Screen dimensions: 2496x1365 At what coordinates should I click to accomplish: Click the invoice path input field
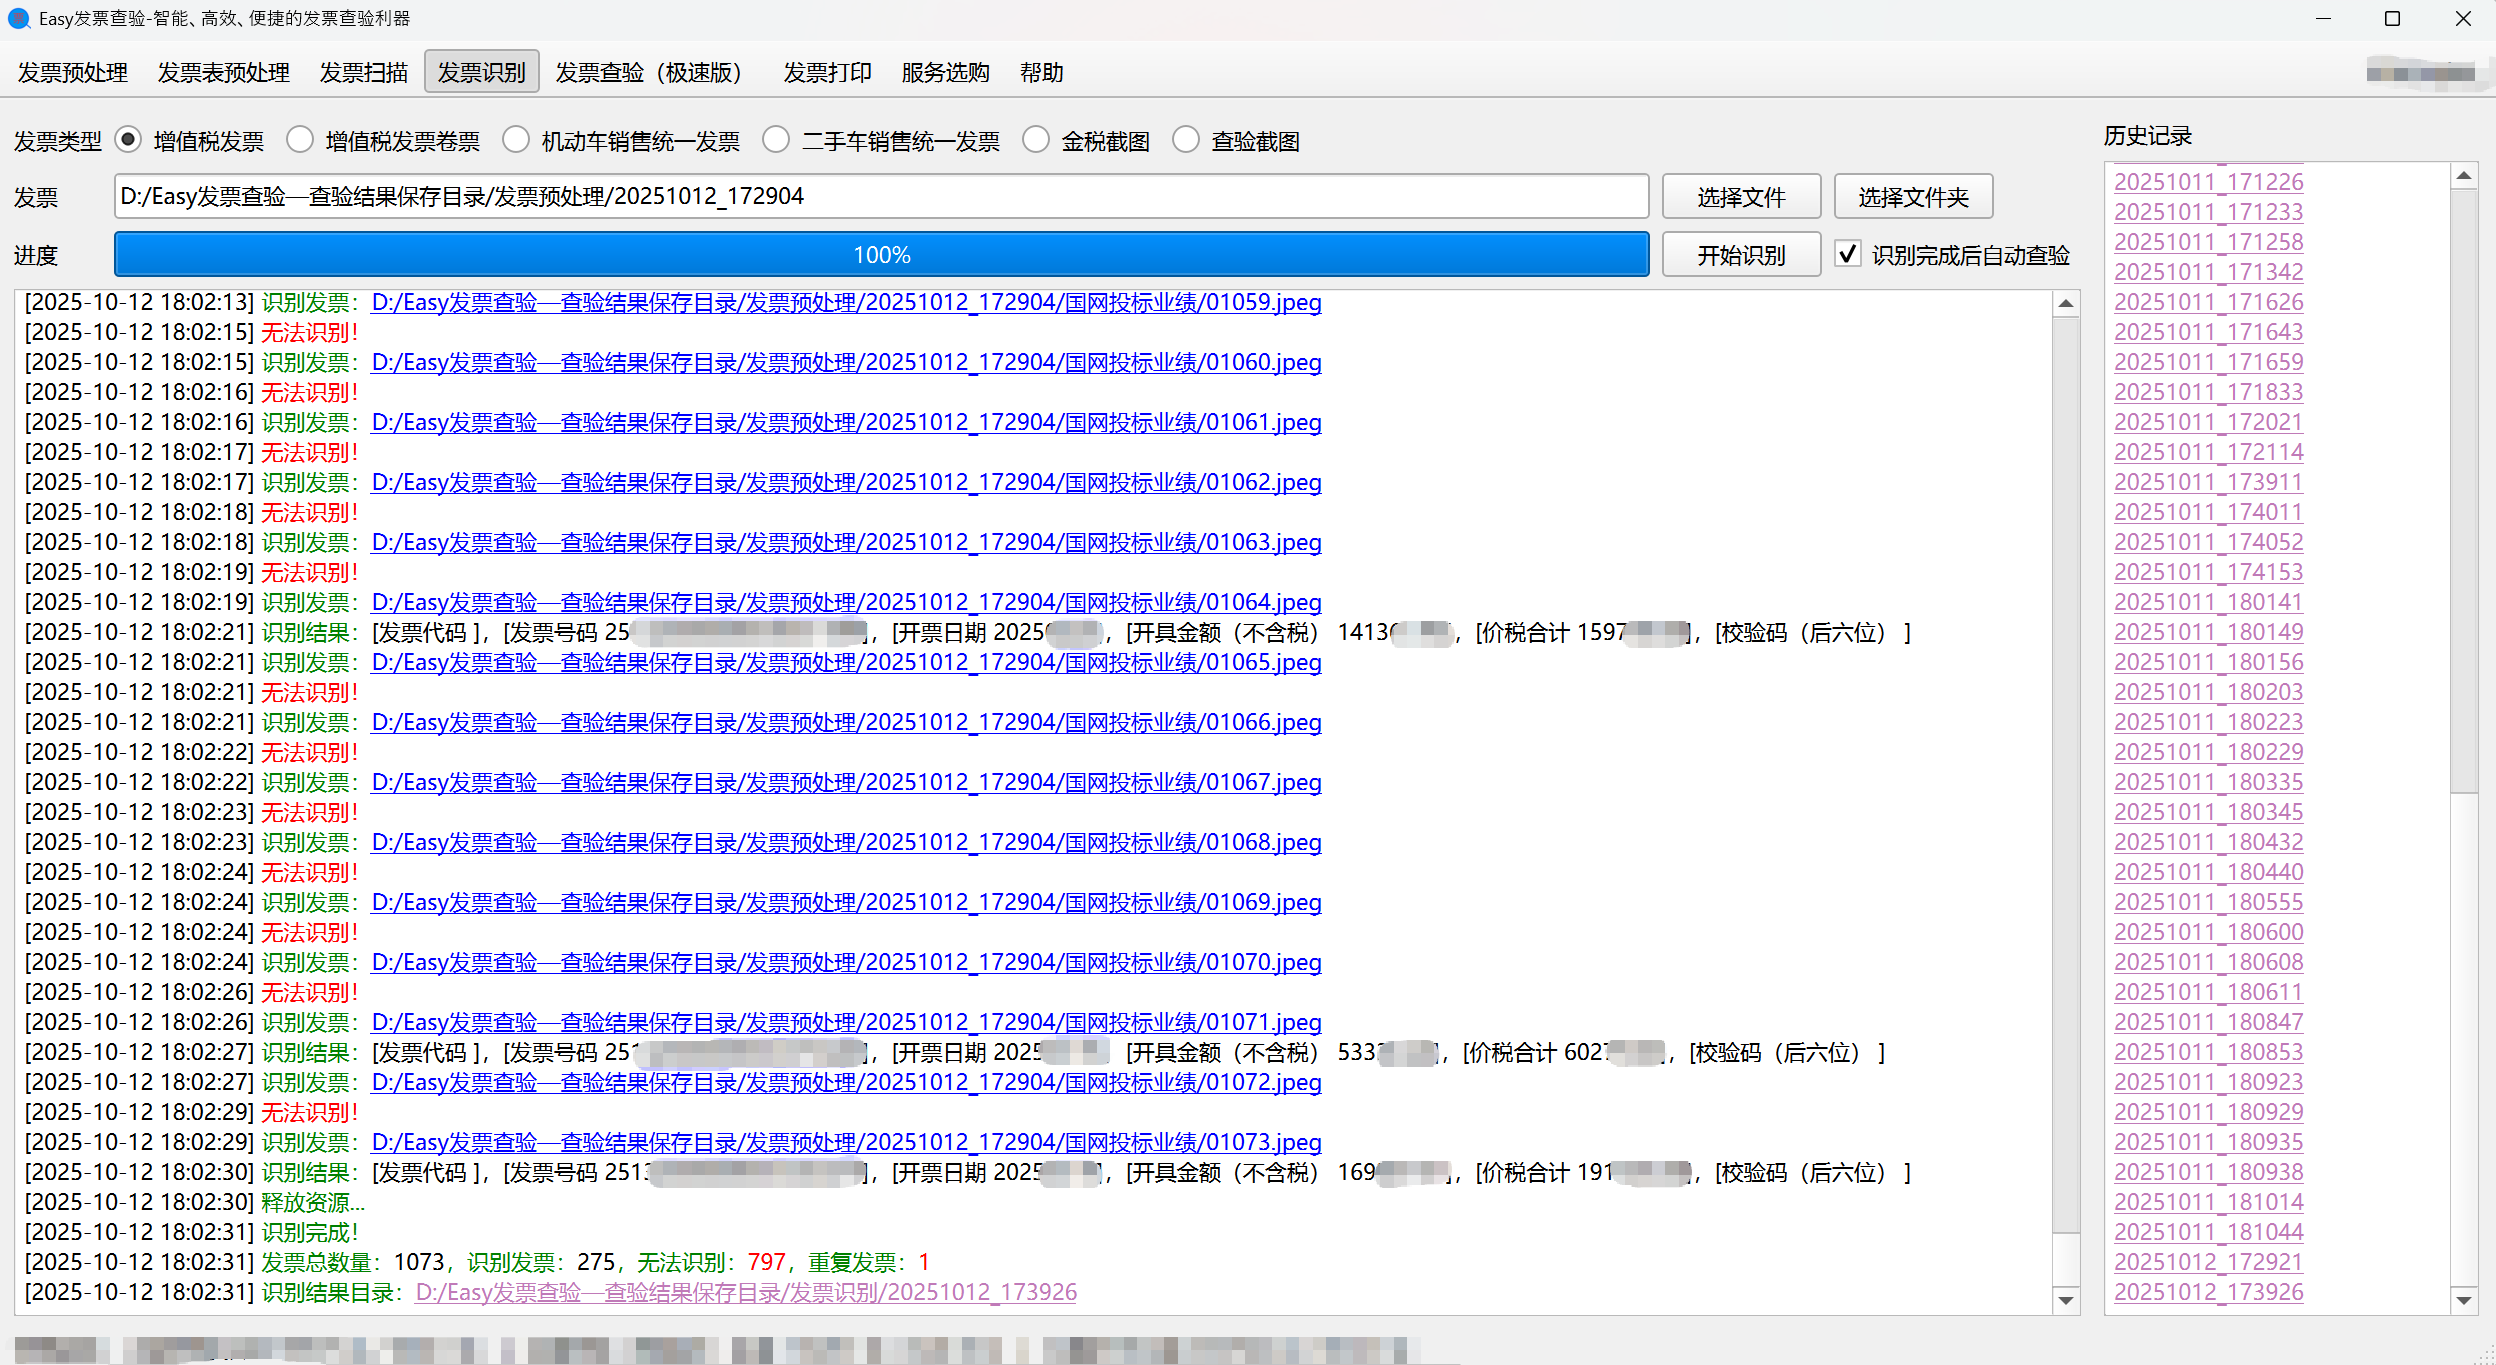(x=880, y=196)
